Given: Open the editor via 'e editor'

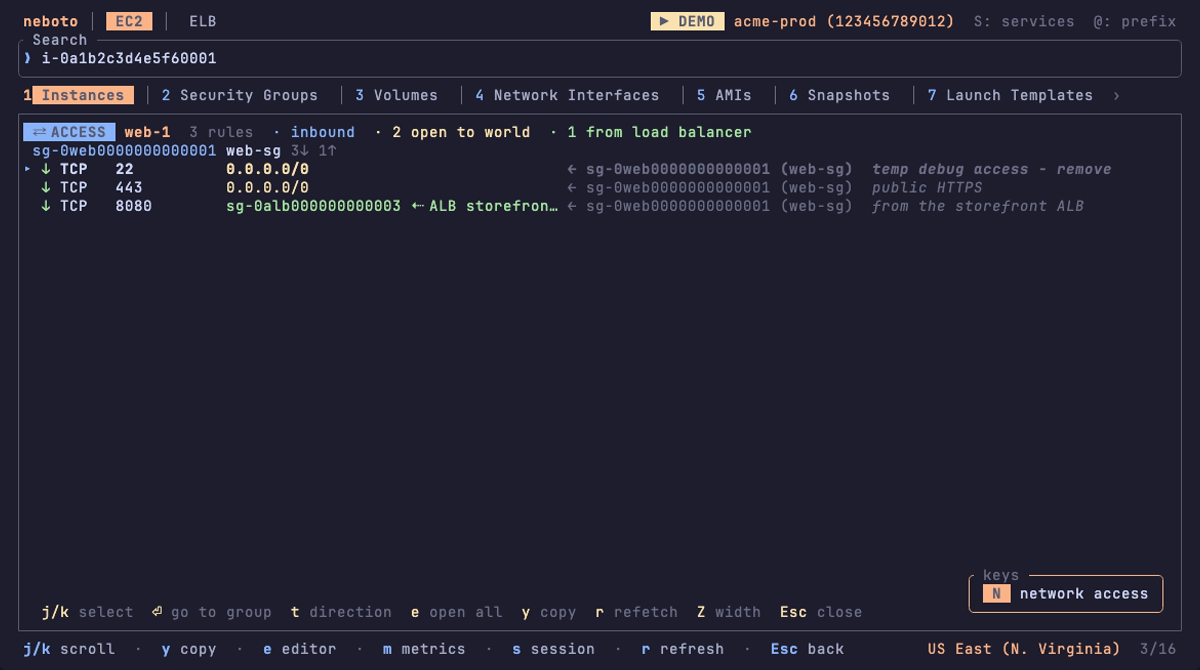Looking at the screenshot, I should [299, 649].
